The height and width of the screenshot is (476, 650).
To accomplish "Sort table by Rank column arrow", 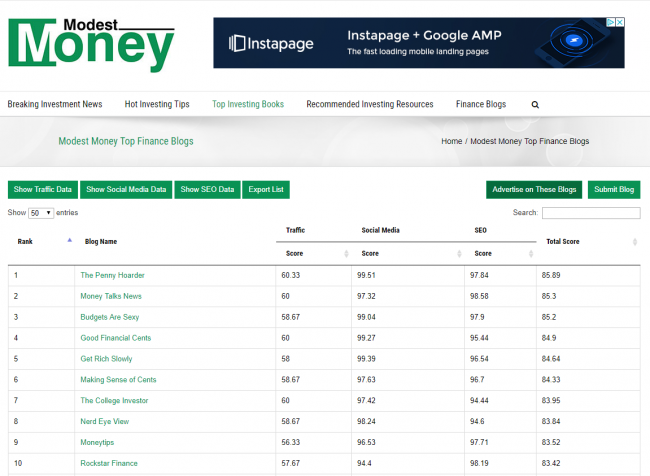I will (x=69, y=241).
